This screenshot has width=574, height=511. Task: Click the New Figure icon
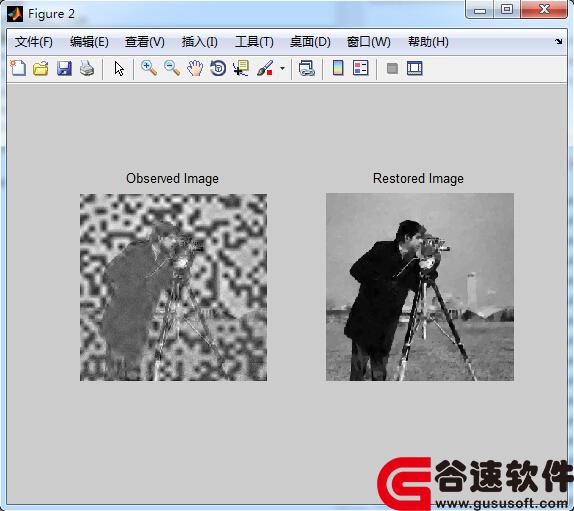click(x=18, y=68)
